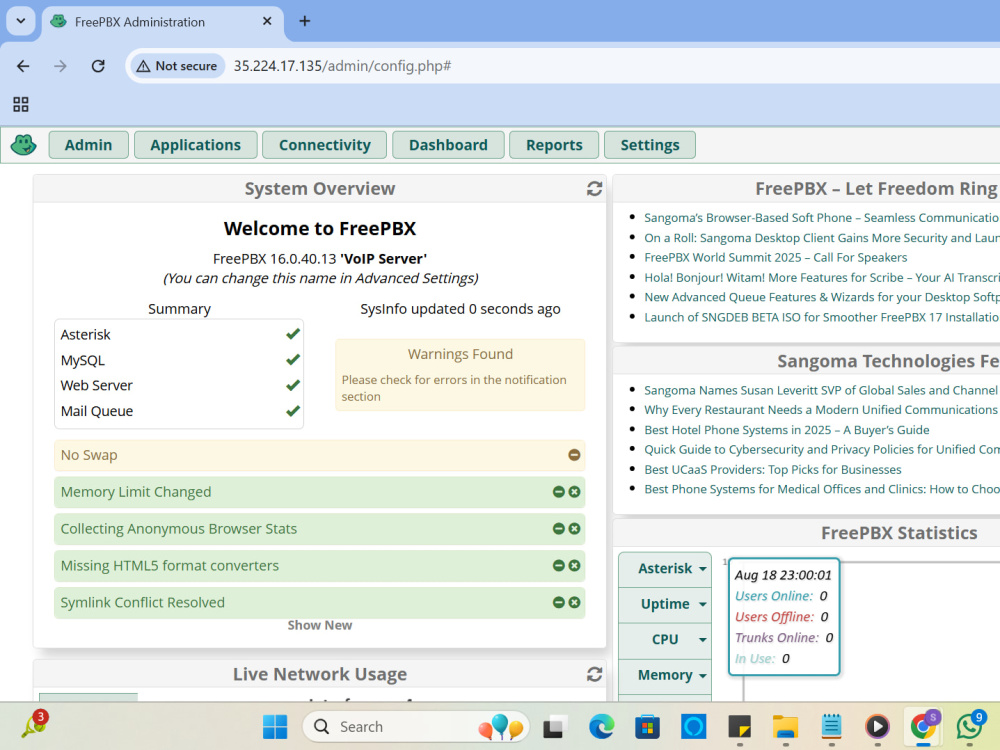
Task: Open Sangoma Names Susan Leveritt article
Action: click(821, 390)
